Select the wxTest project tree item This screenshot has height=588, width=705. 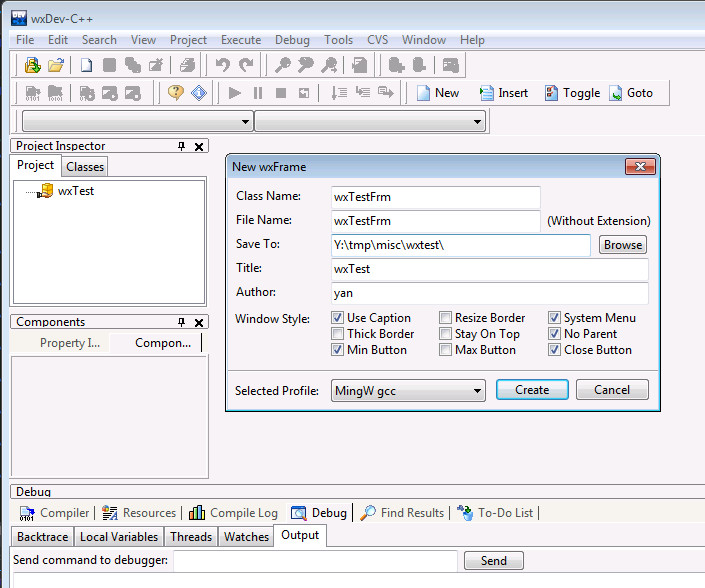click(76, 191)
